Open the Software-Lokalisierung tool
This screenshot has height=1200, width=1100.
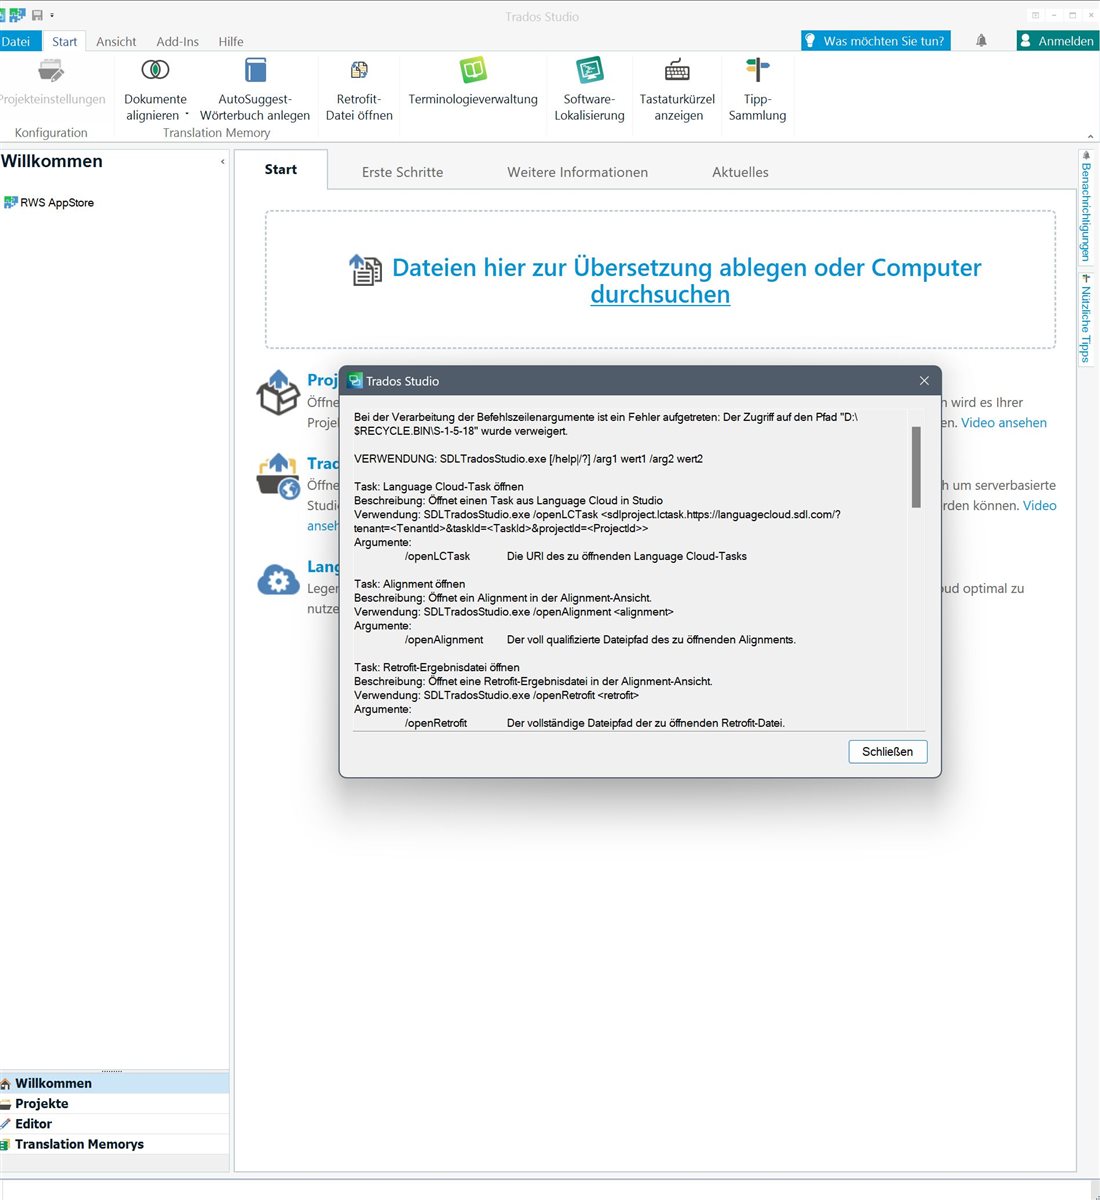(x=589, y=85)
